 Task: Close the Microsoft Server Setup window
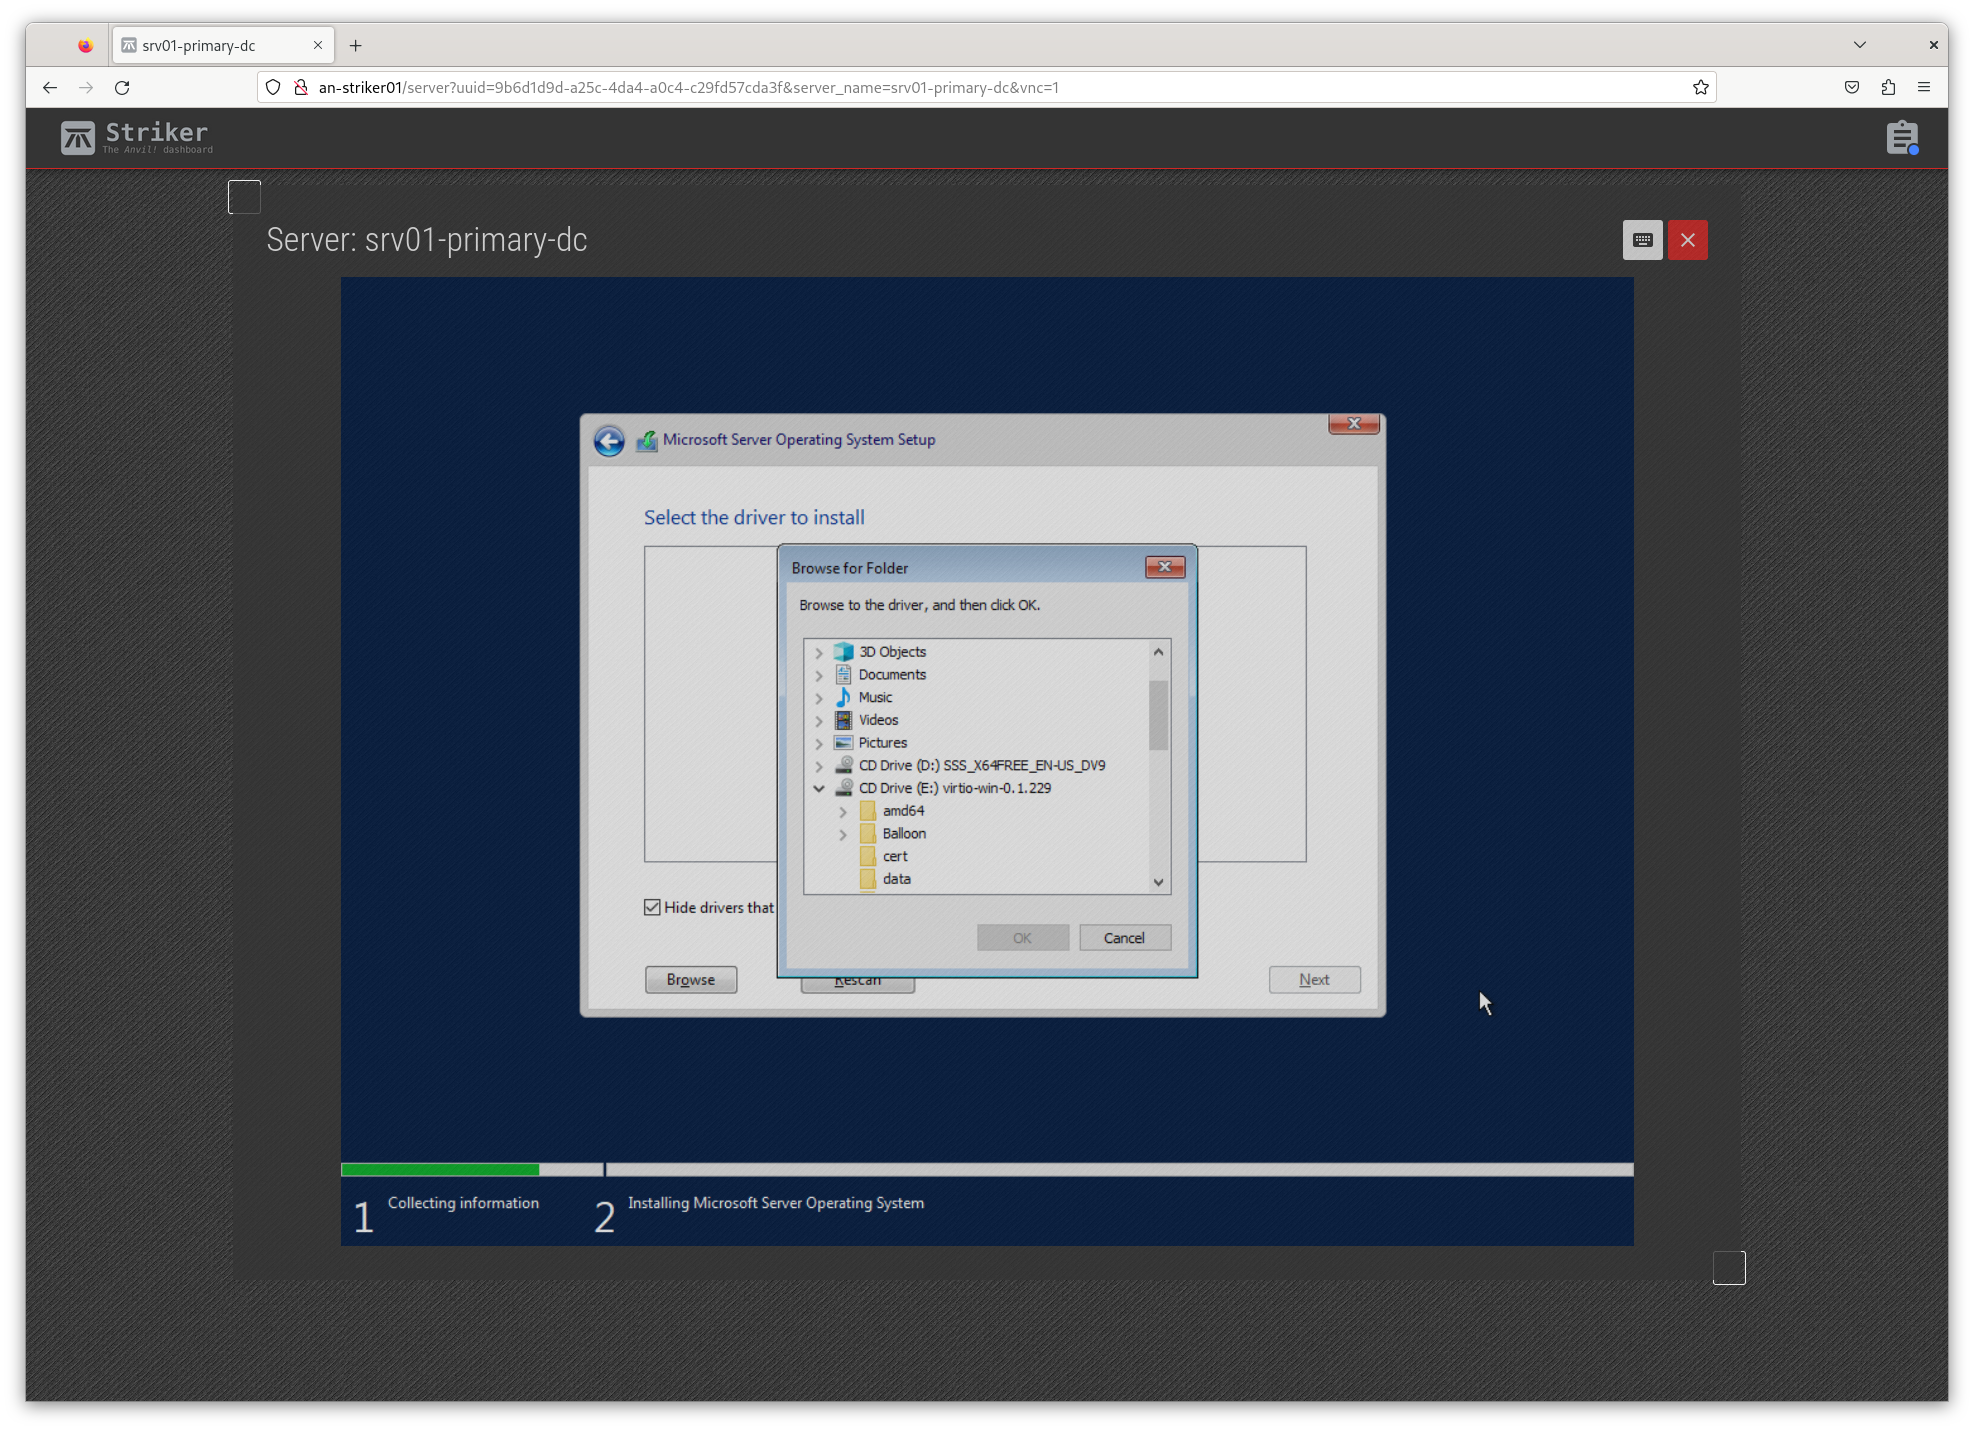1354,424
